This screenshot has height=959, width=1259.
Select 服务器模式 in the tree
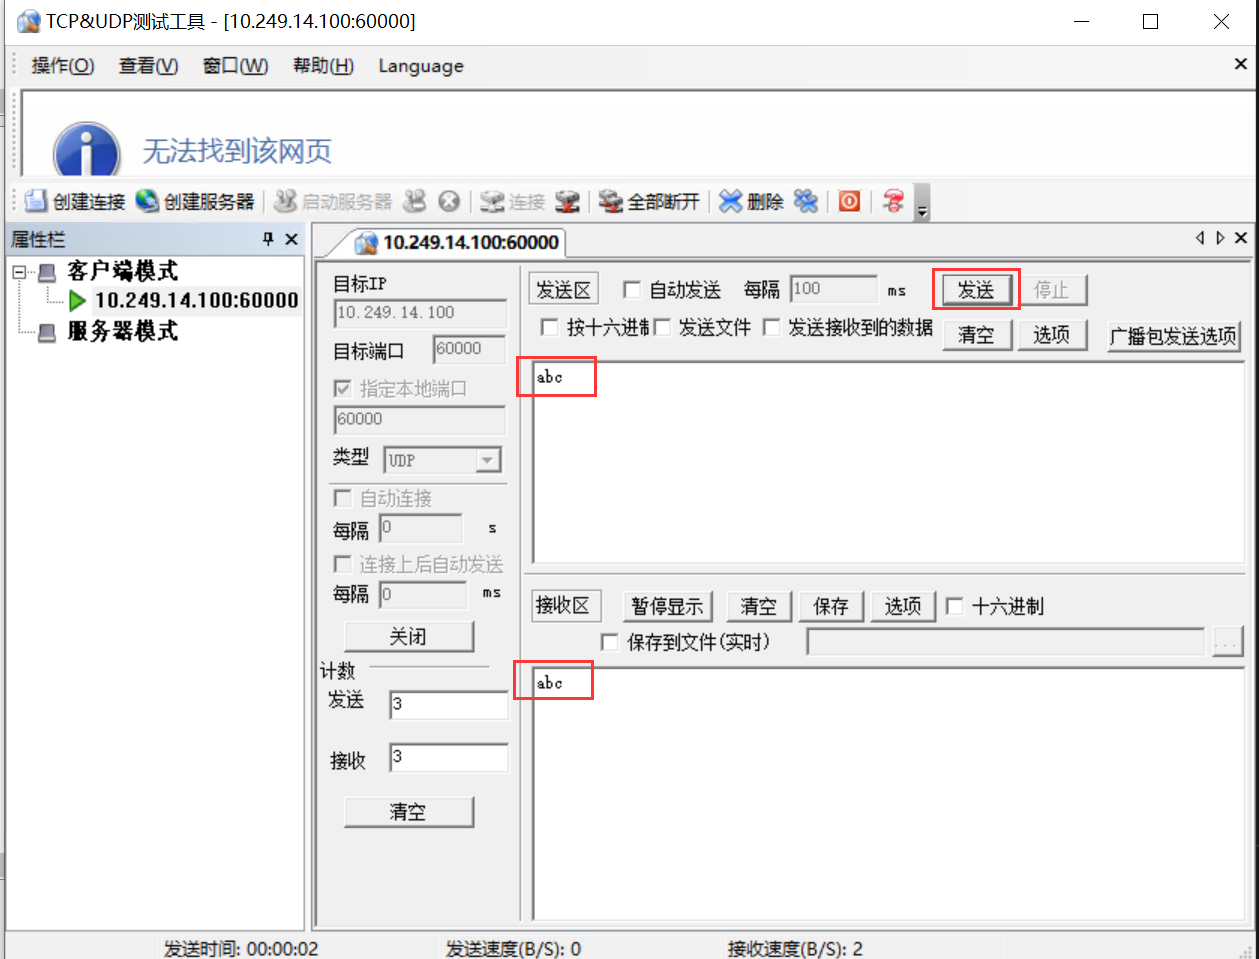coord(122,331)
